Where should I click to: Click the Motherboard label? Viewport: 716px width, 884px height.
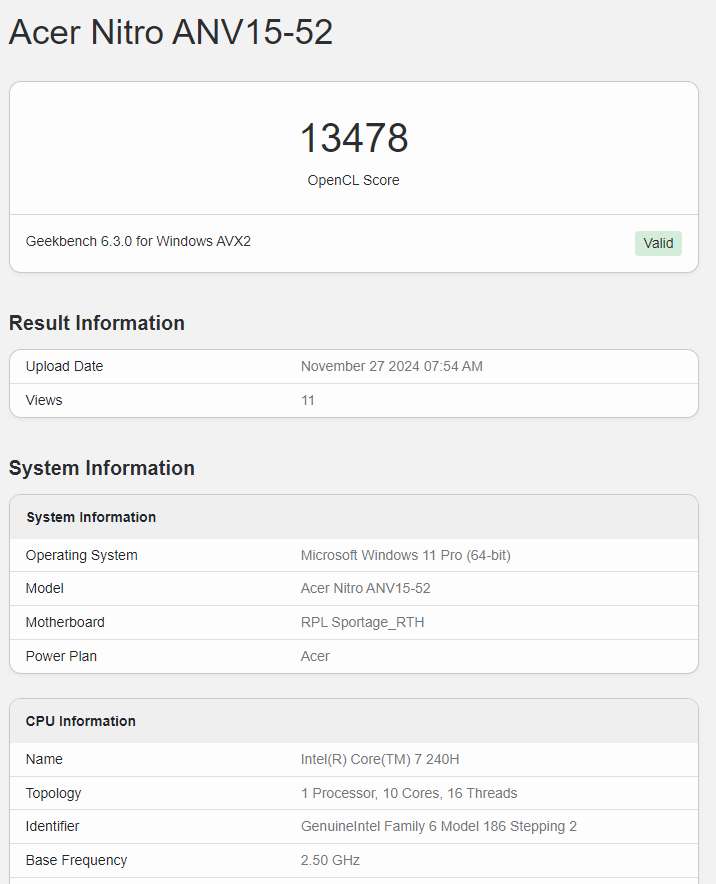(65, 622)
